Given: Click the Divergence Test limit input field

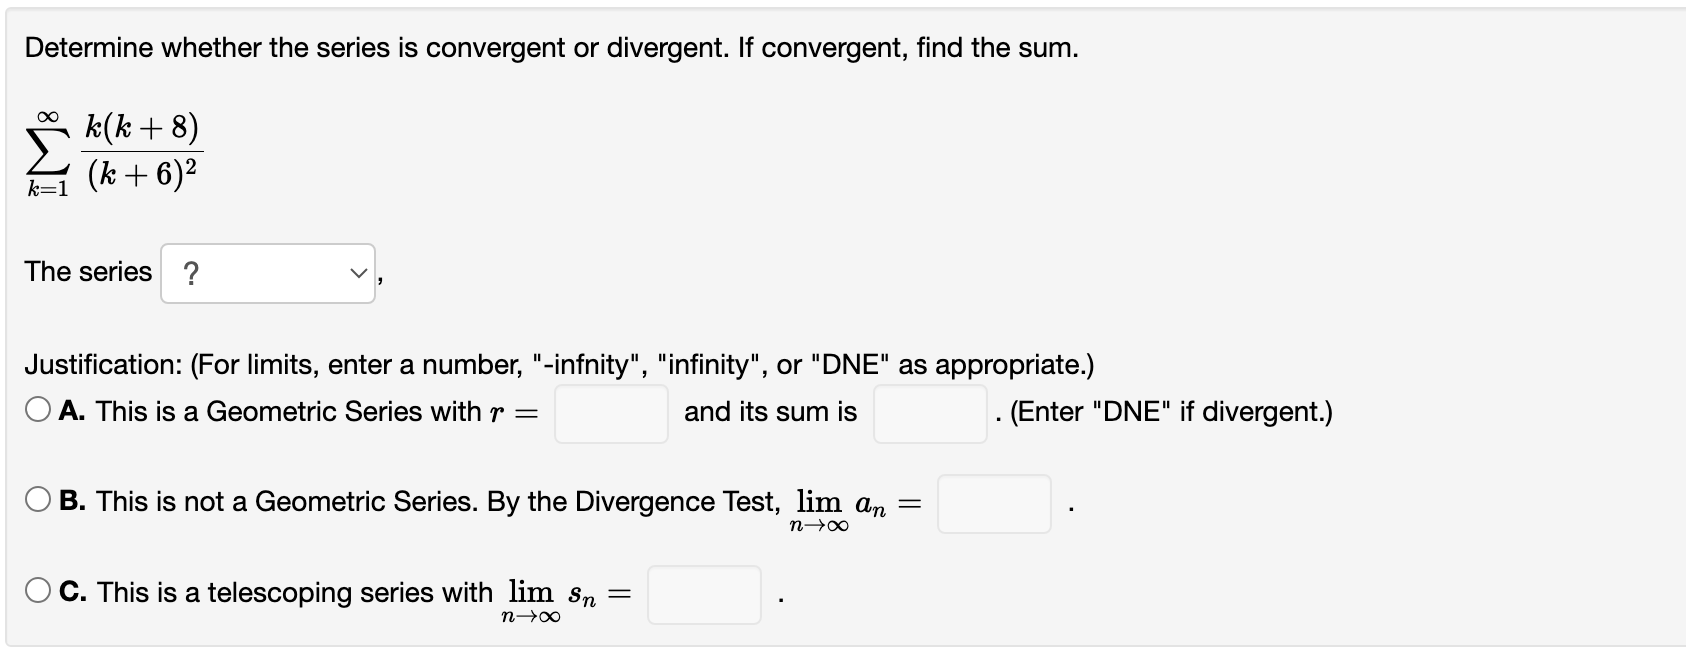Looking at the screenshot, I should [993, 505].
